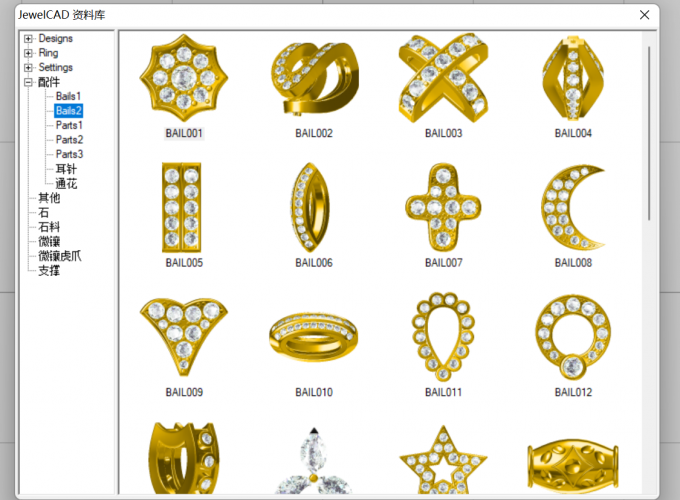Collapse the 配件 tree node
The width and height of the screenshot is (680, 500).
[29, 82]
